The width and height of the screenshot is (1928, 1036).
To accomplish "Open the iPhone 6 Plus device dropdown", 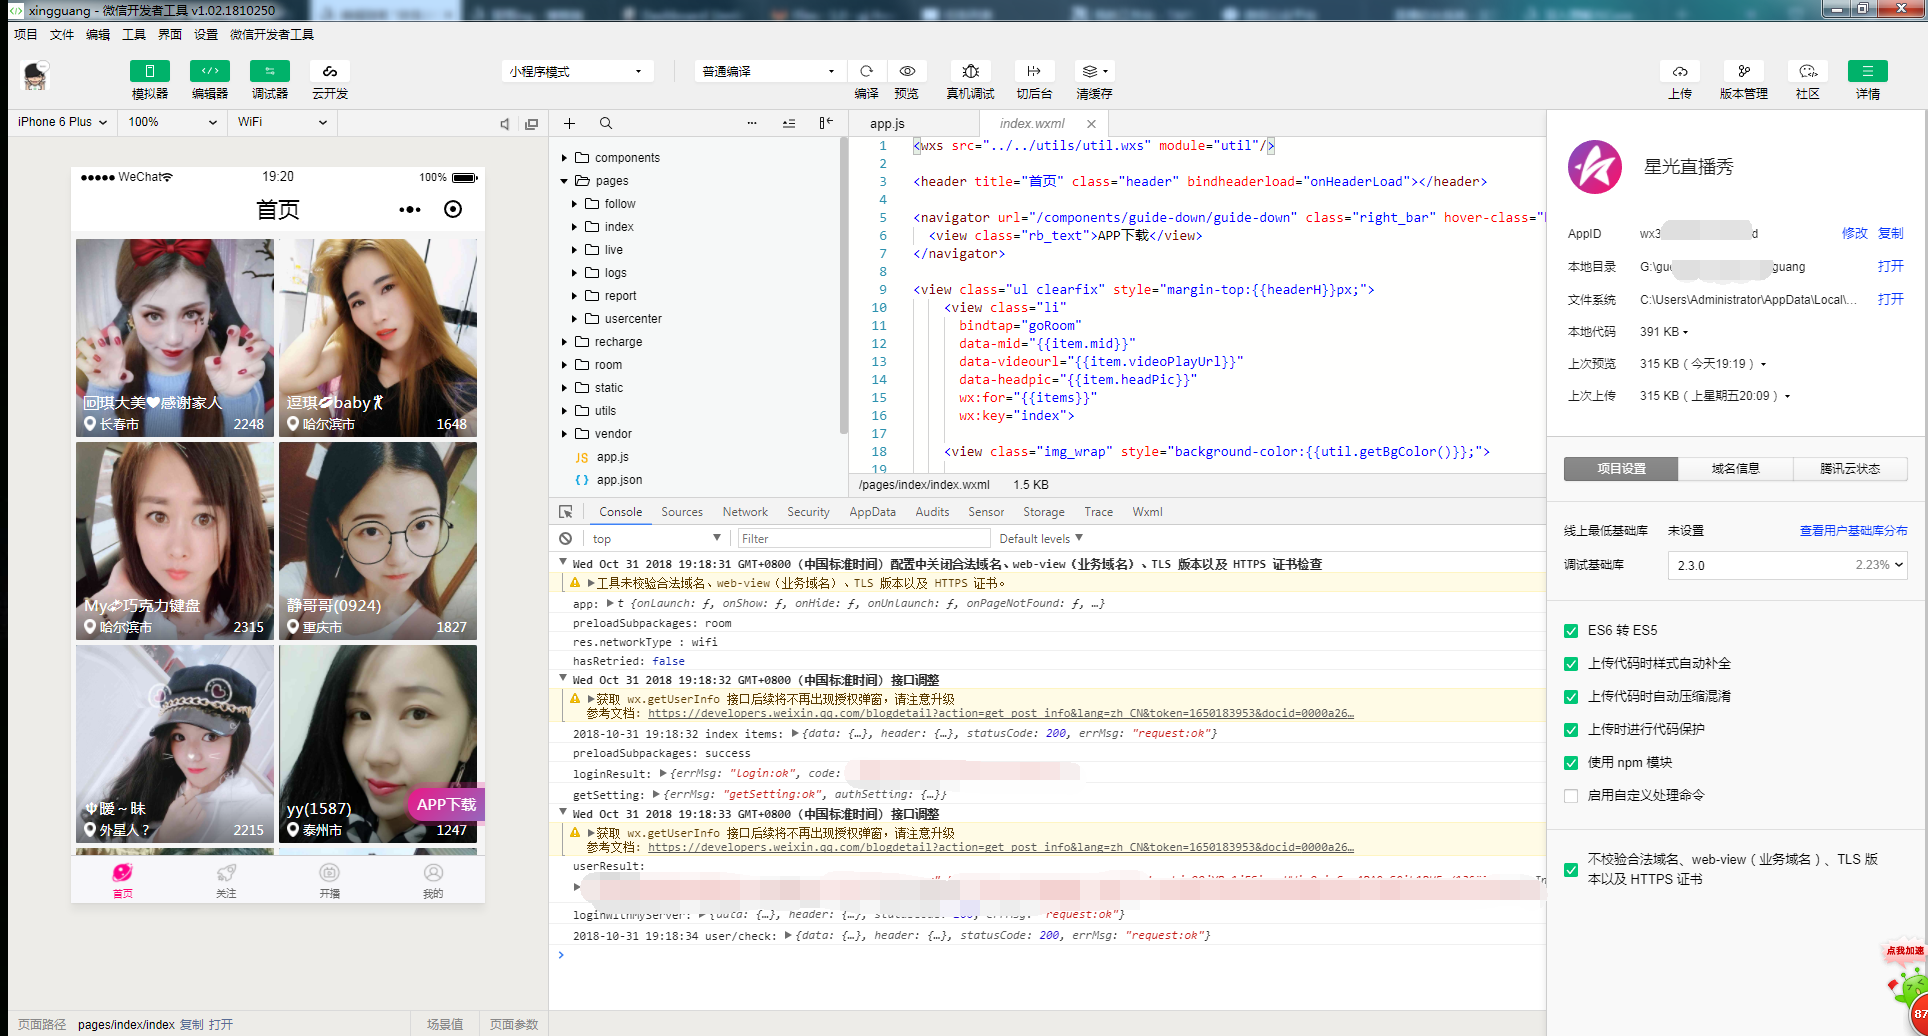I will point(62,122).
